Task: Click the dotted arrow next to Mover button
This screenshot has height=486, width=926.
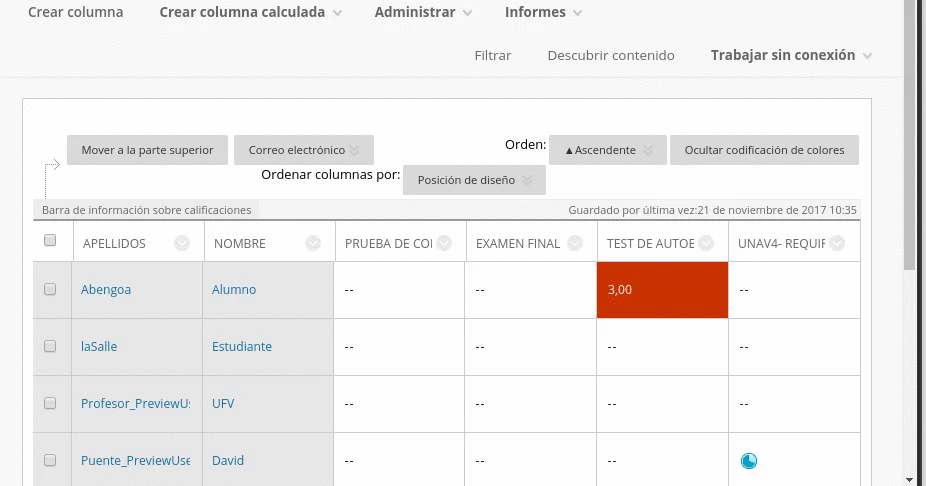Action: coord(50,166)
